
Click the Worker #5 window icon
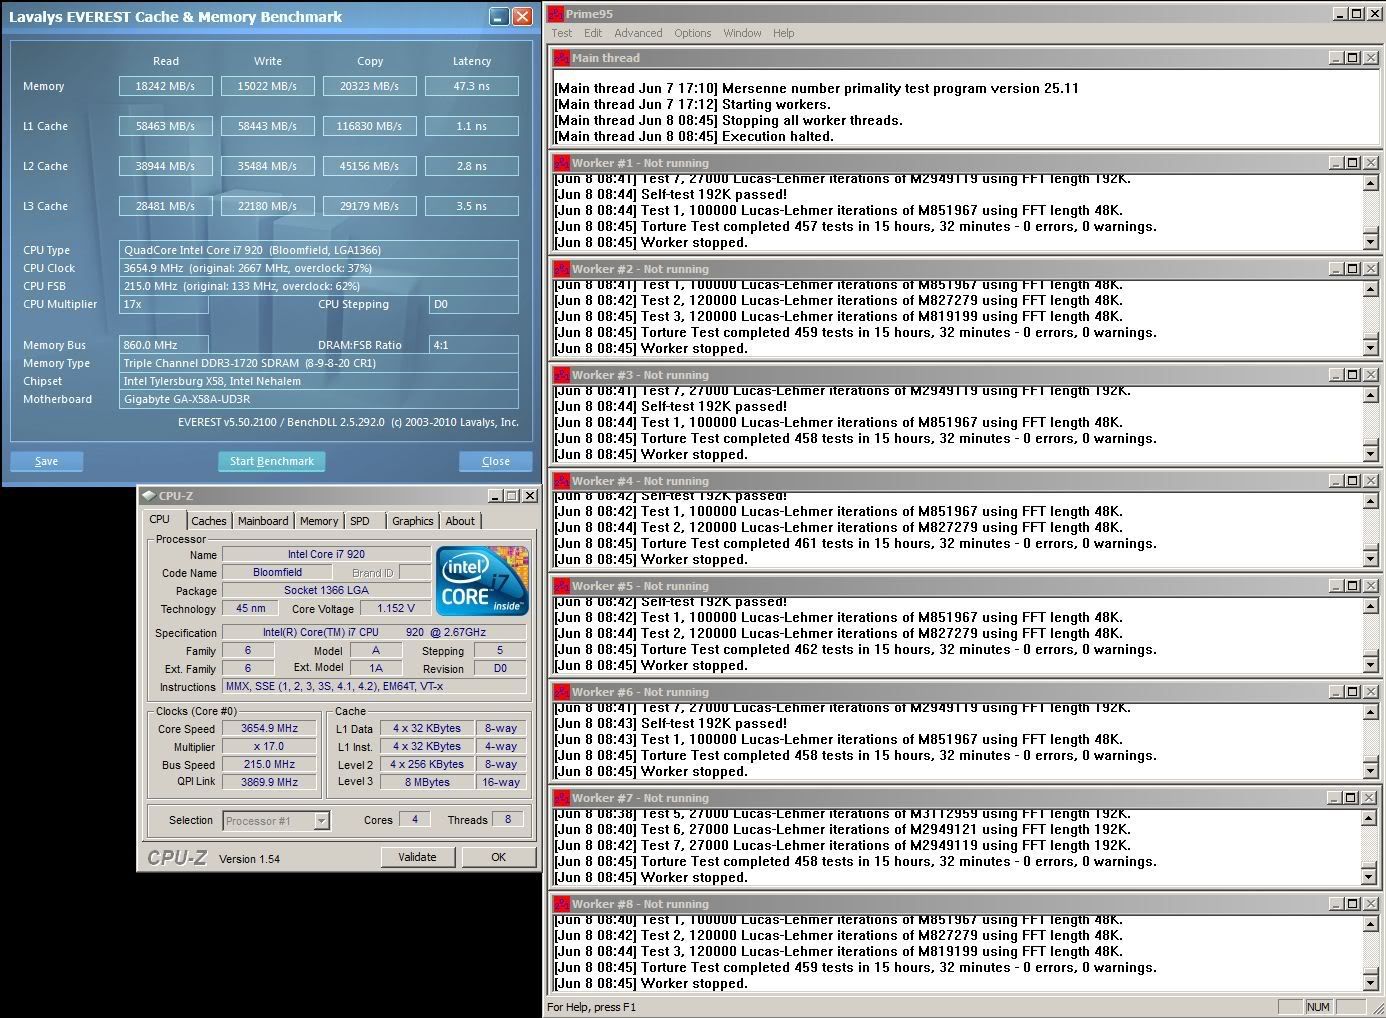pyautogui.click(x=561, y=586)
